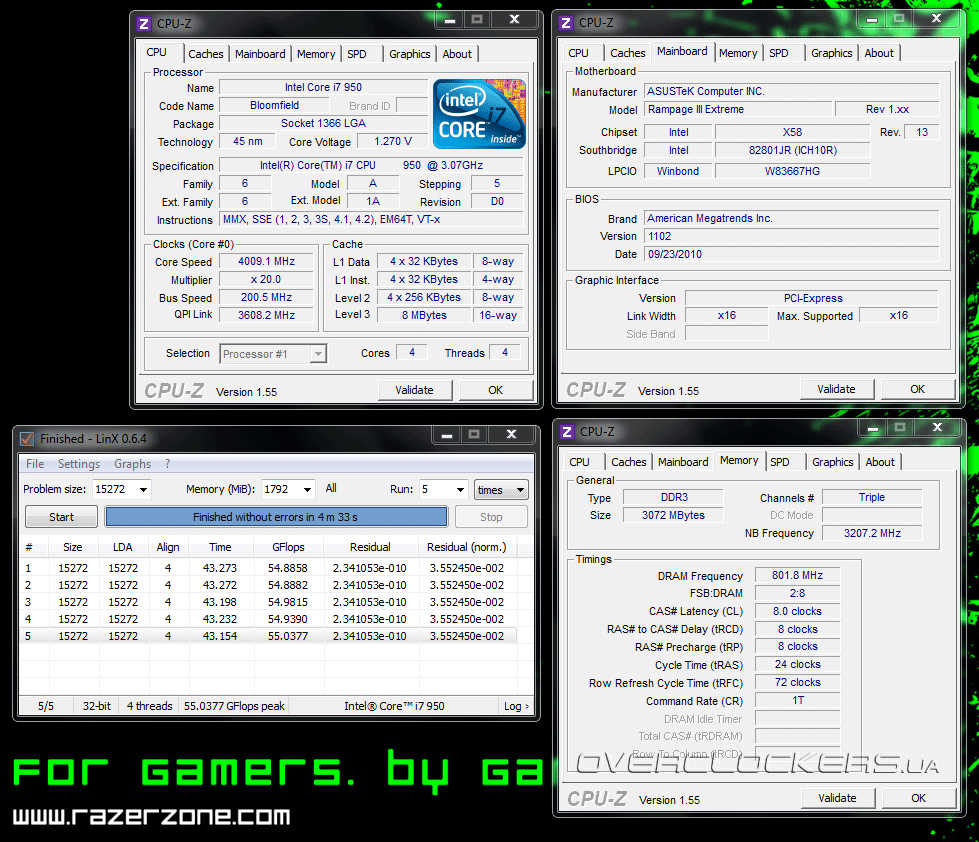Image resolution: width=979 pixels, height=842 pixels.
Task: Open Graphics tab in CPU-Z processor window
Action: point(410,54)
